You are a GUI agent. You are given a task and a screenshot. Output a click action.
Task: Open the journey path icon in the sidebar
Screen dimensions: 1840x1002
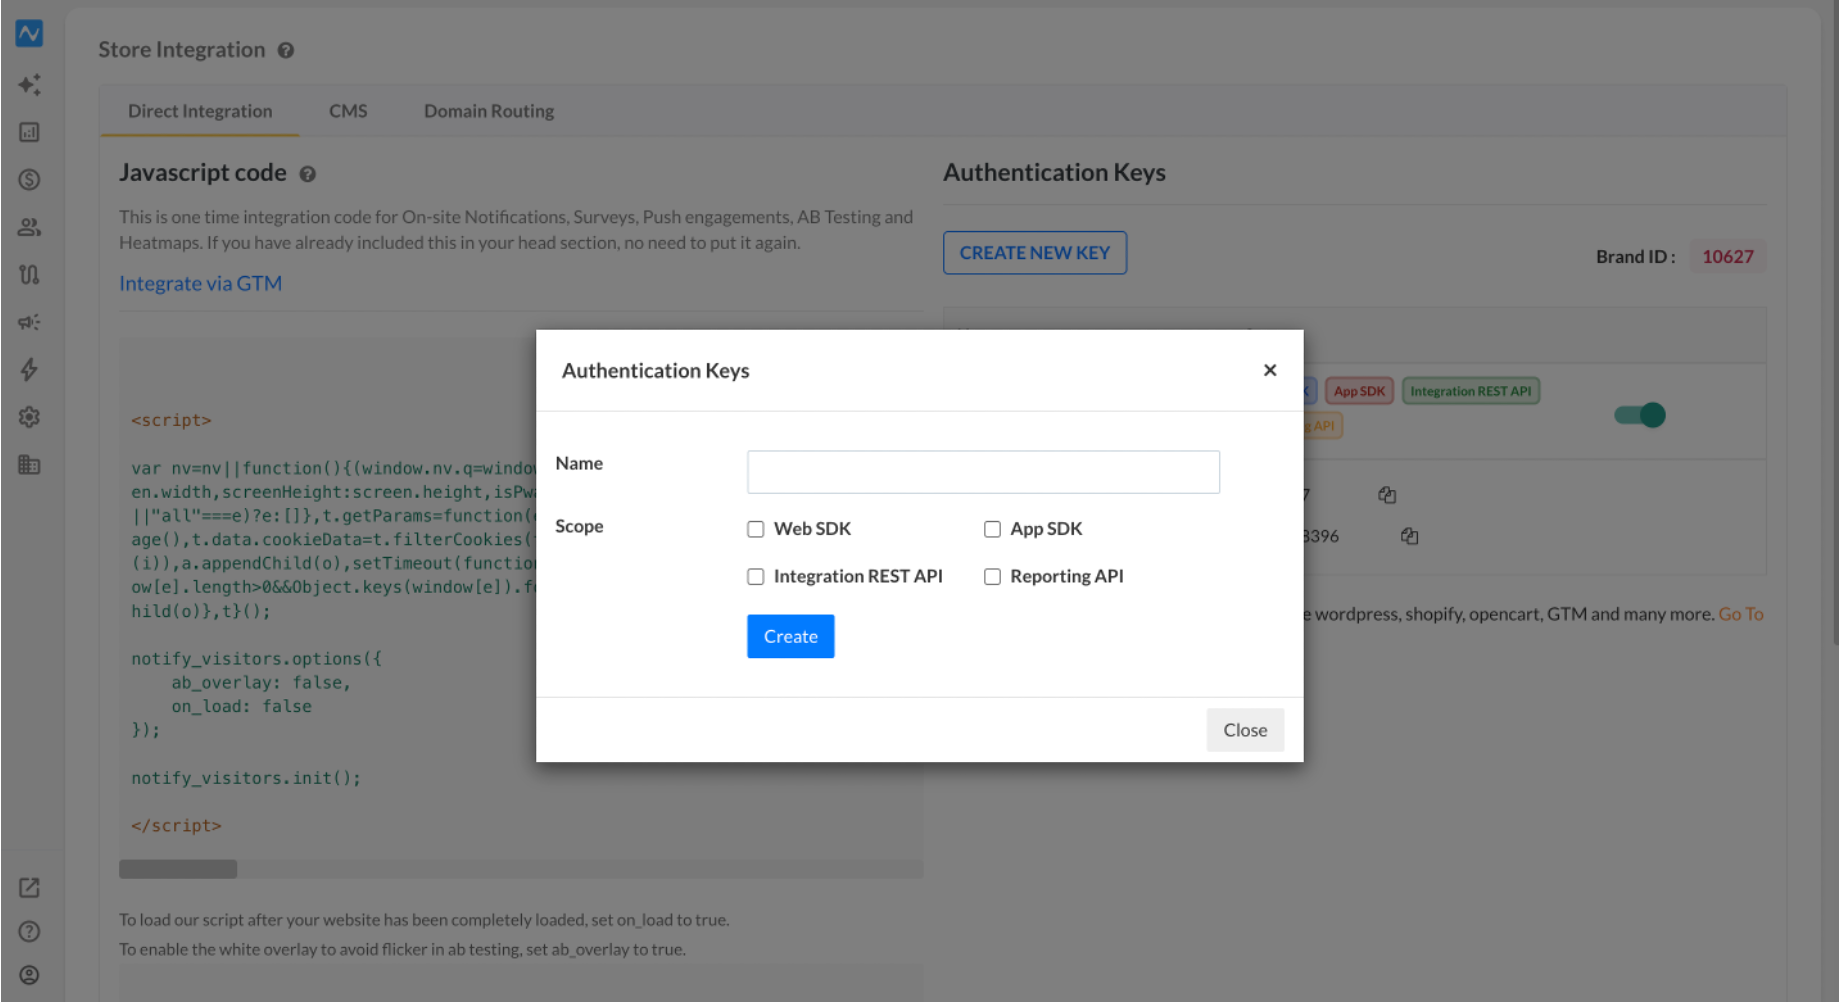(x=29, y=274)
